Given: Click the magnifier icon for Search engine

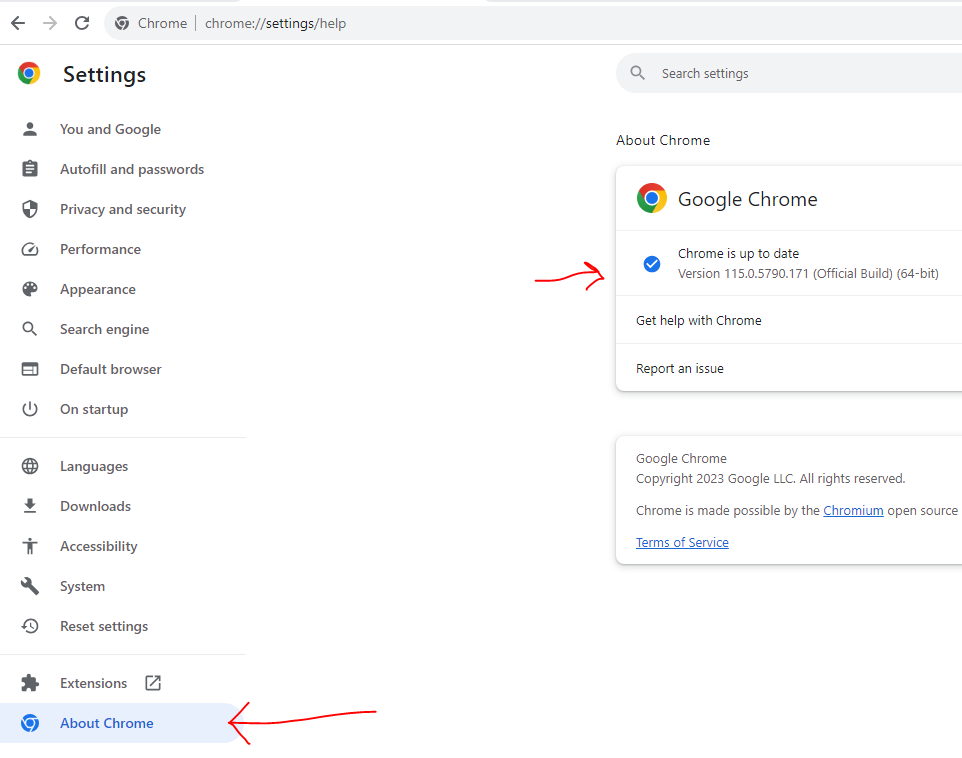Looking at the screenshot, I should coord(29,329).
